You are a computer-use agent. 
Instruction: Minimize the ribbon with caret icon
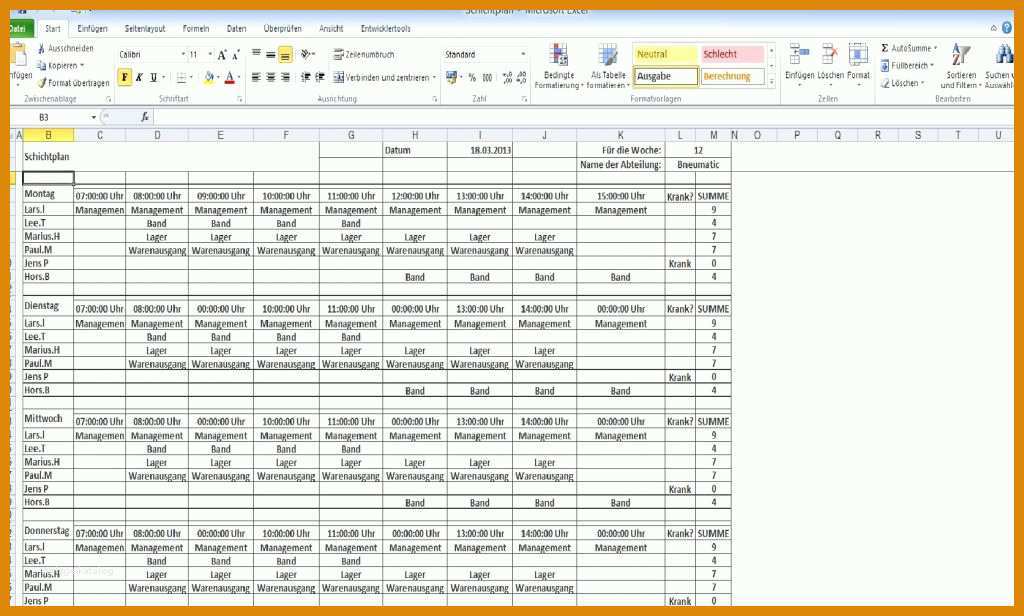point(993,28)
